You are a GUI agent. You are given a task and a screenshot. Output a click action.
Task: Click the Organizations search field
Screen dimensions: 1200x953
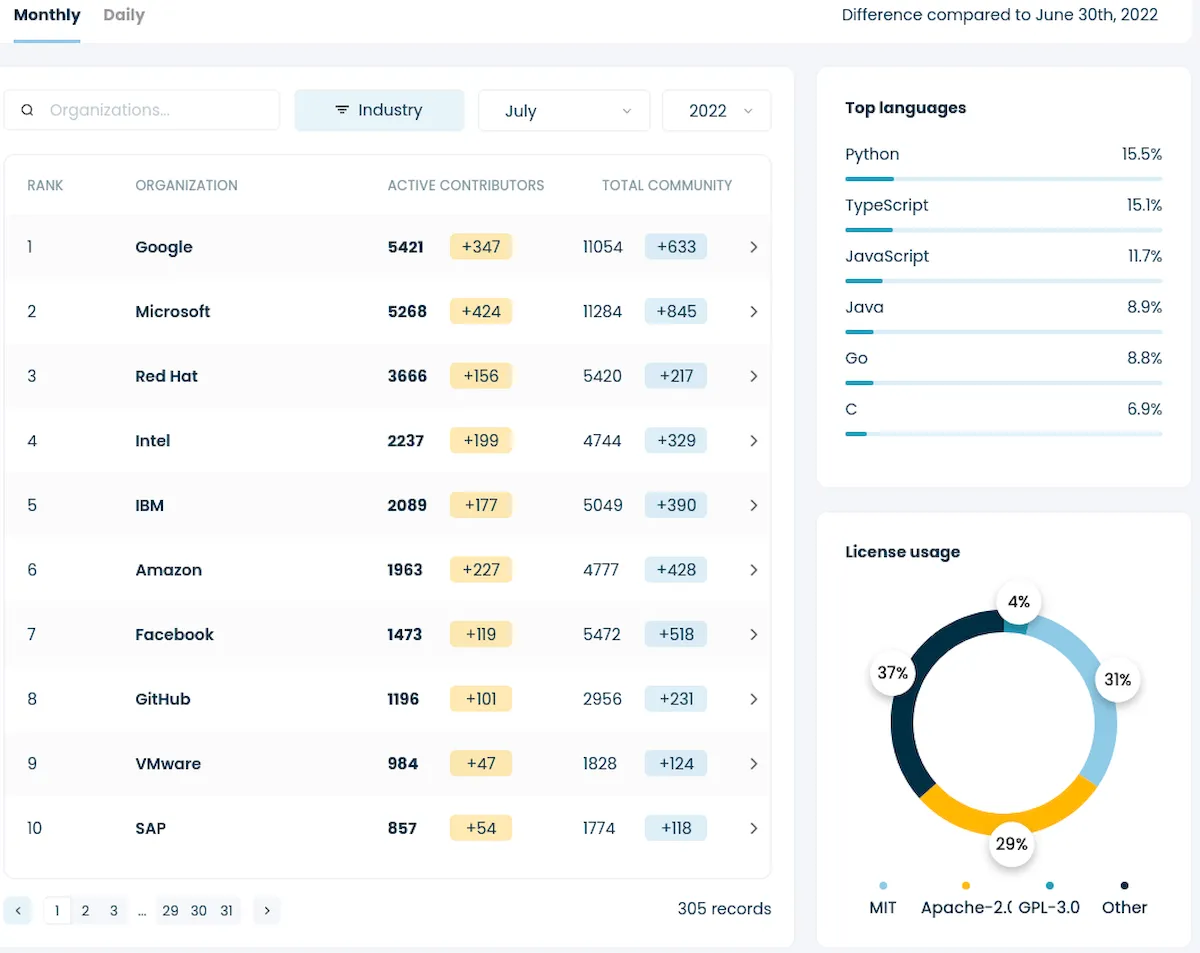(142, 110)
